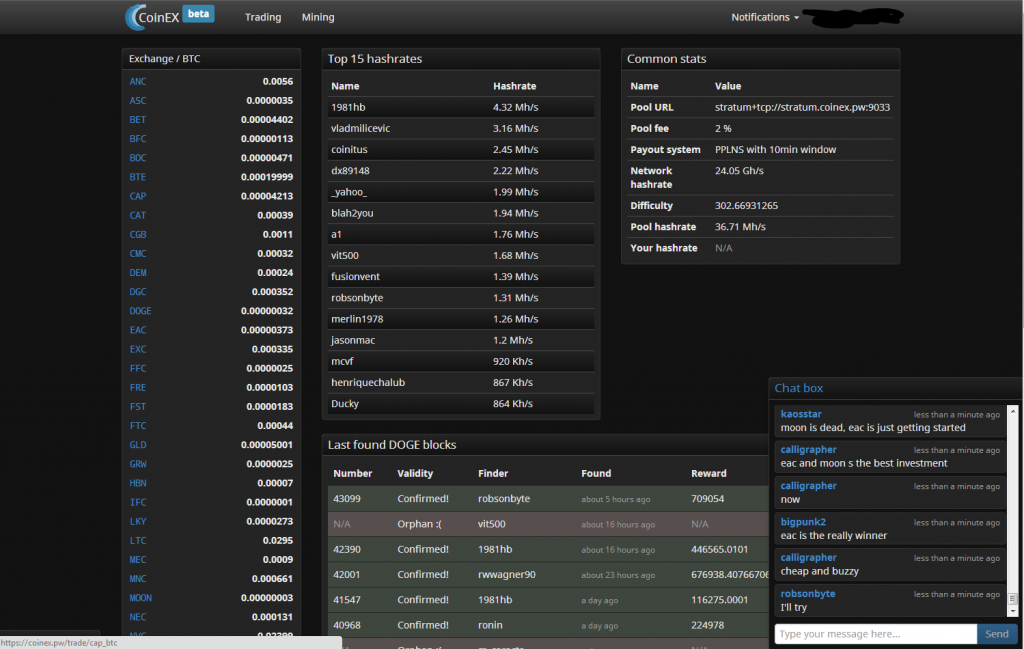Open the GRW exchange link

point(138,464)
